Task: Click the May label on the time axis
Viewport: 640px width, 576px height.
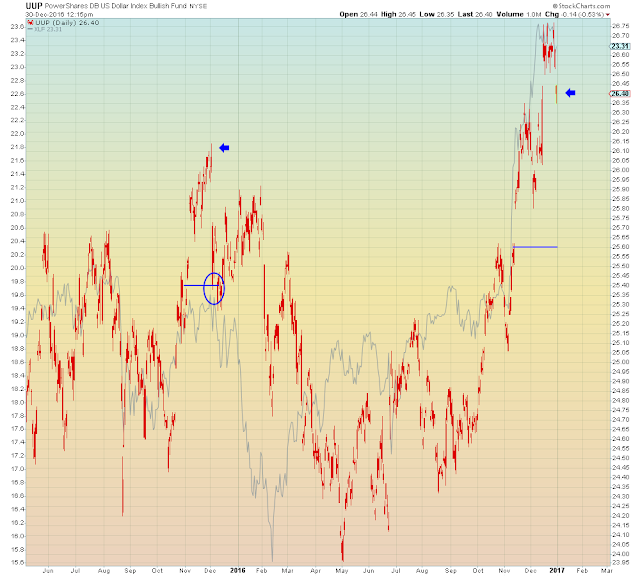Action: 342,571
